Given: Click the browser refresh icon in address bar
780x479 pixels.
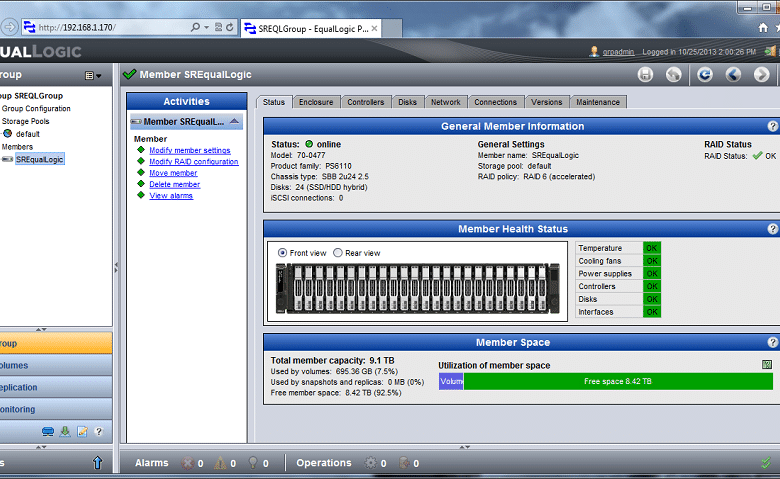Looking at the screenshot, I should [229, 27].
